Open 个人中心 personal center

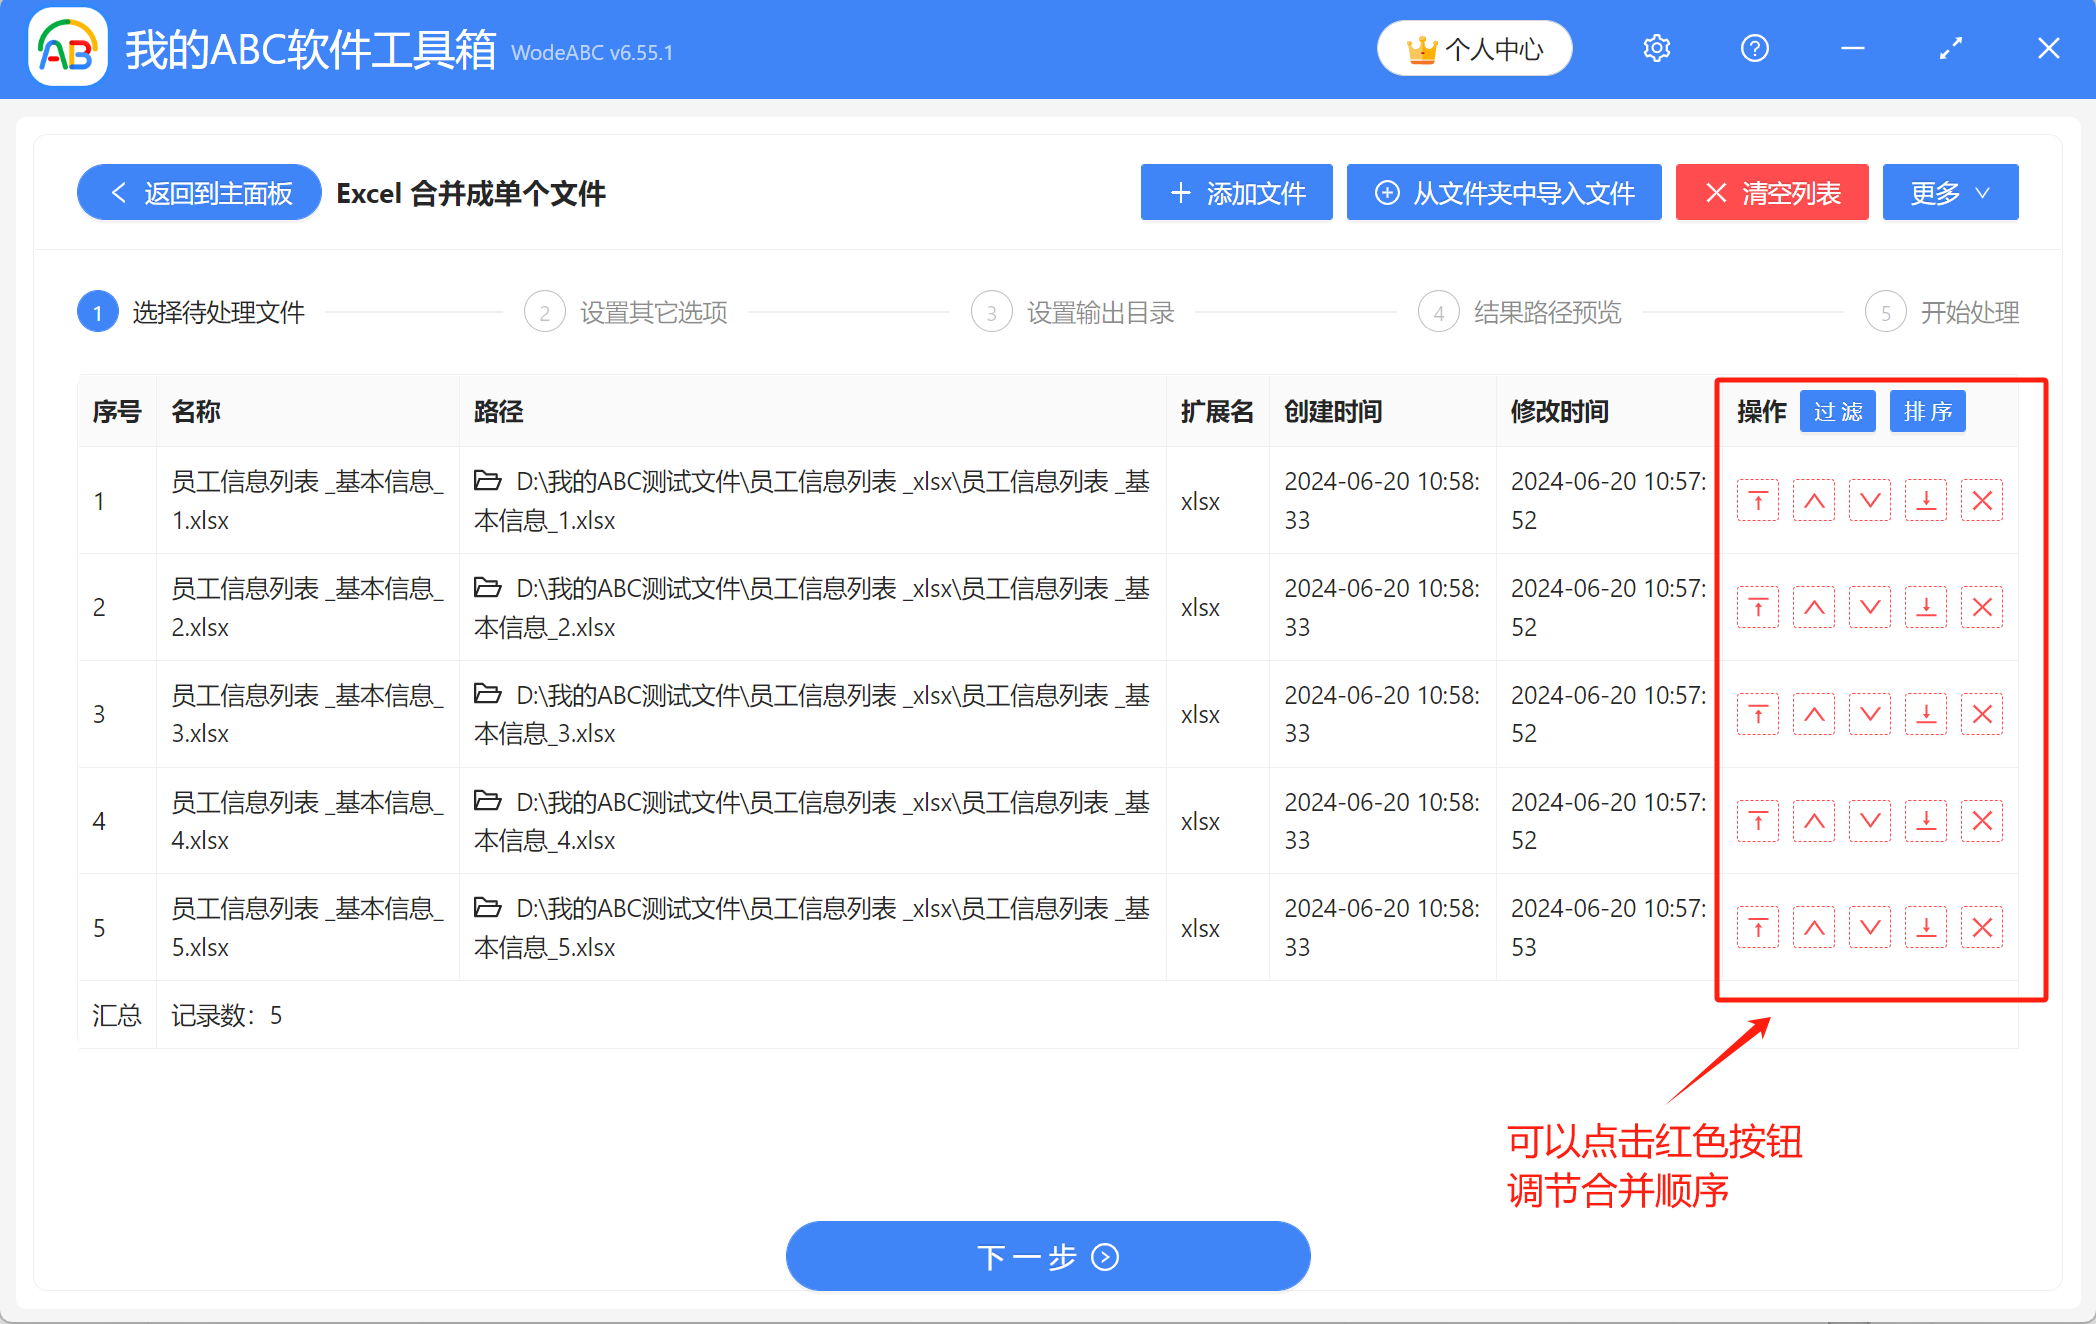1474,47
